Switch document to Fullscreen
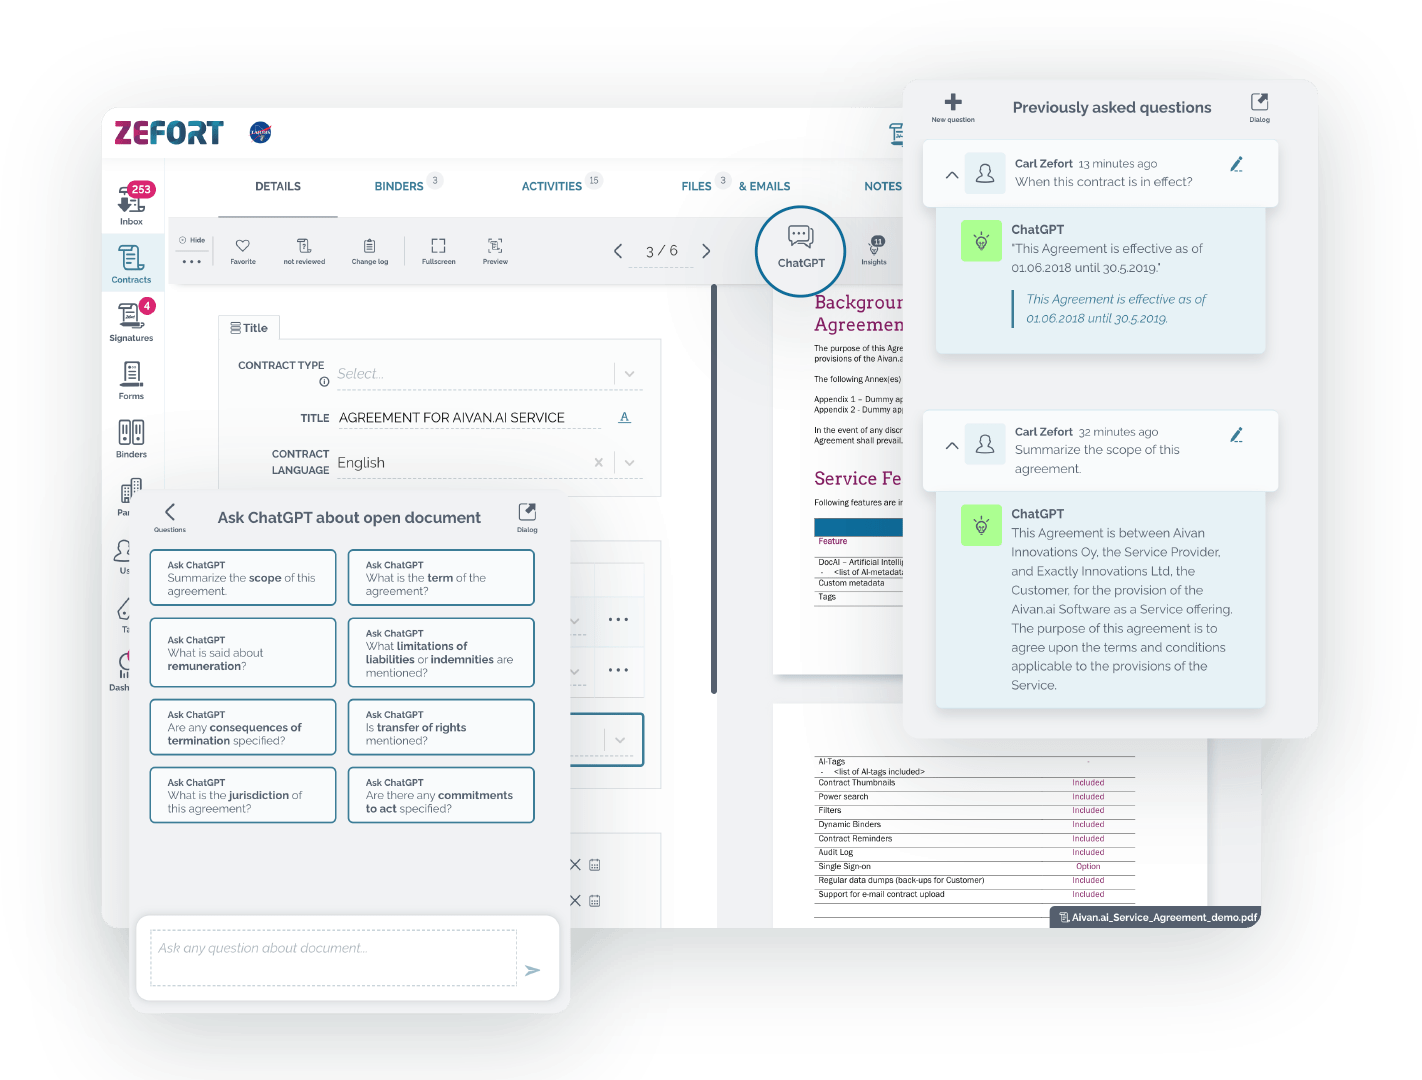Viewport: 1422px width, 1080px height. pos(438,251)
